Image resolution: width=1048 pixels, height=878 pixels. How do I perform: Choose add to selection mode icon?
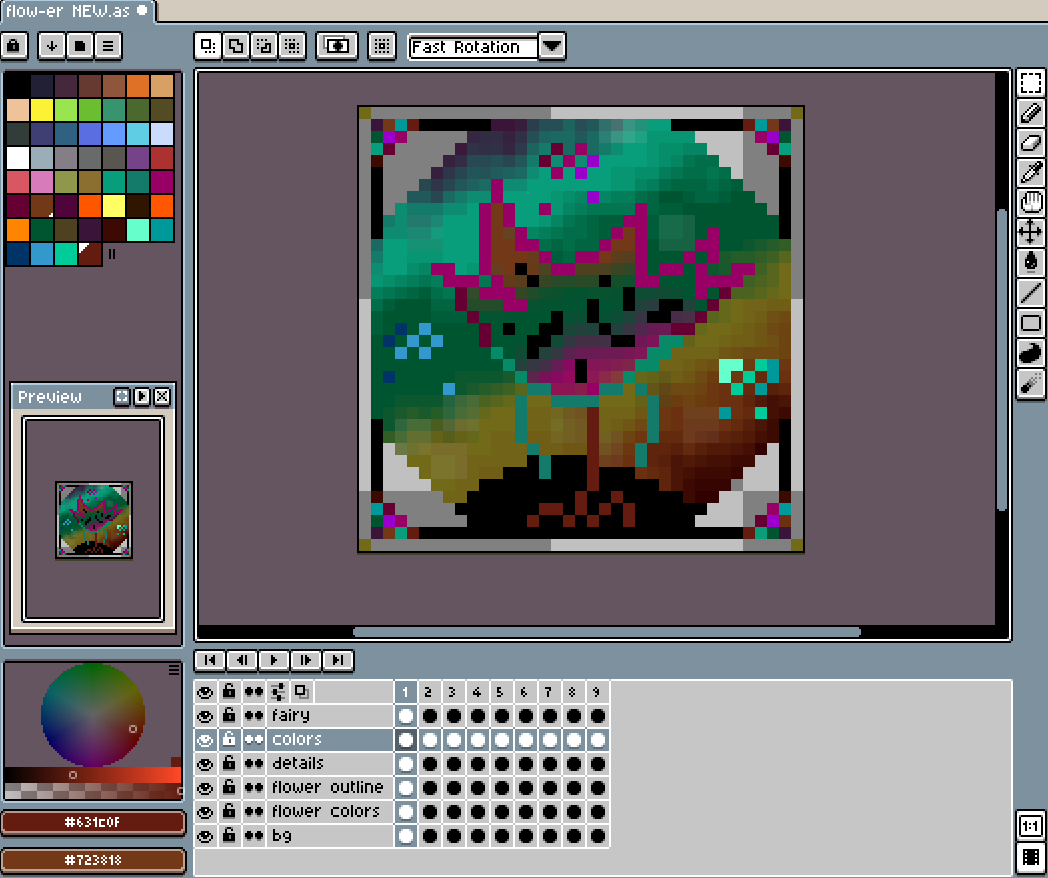[x=236, y=45]
